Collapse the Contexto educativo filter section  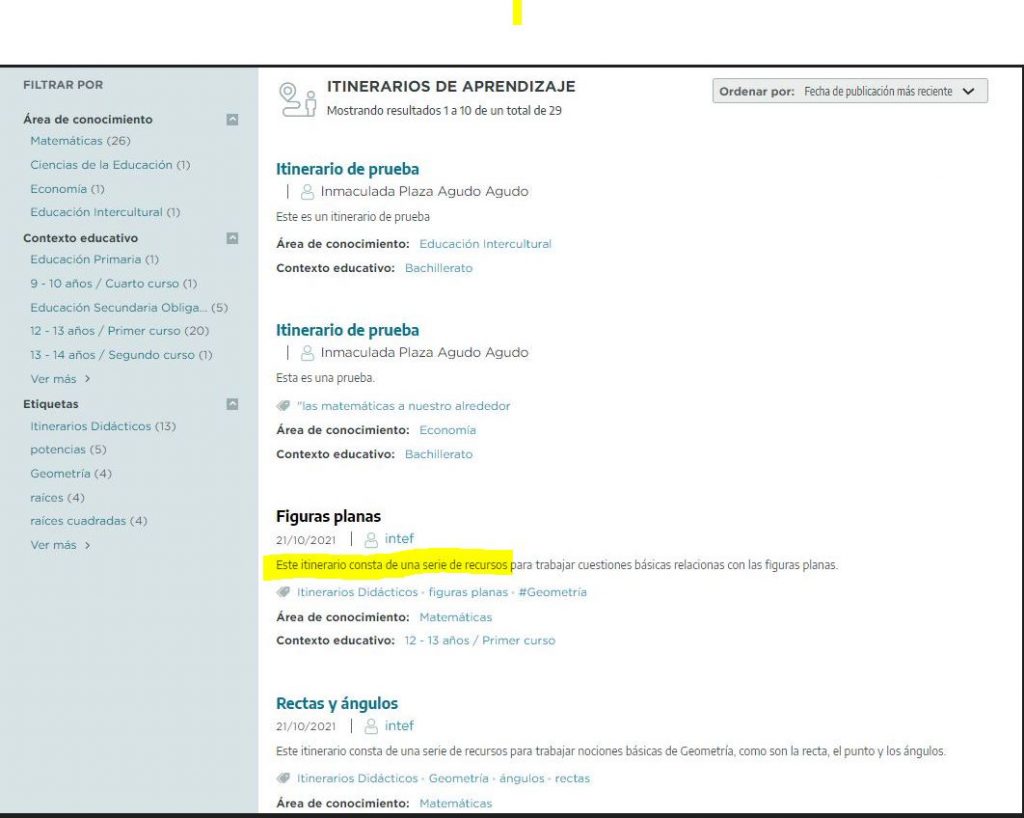click(232, 238)
